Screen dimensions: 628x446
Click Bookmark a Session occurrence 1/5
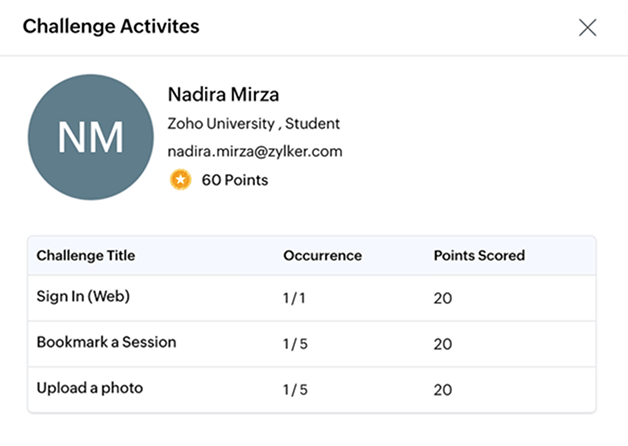[x=295, y=344]
